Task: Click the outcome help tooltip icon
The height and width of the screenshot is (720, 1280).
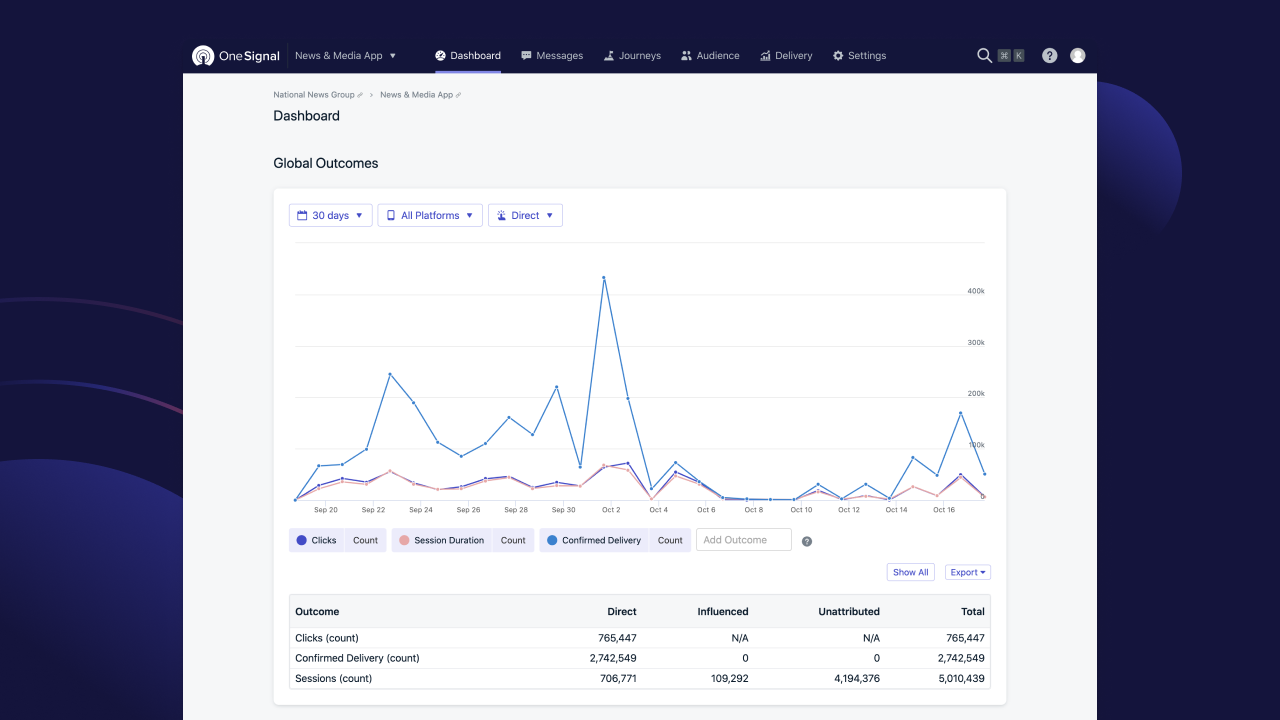Action: coord(807,541)
